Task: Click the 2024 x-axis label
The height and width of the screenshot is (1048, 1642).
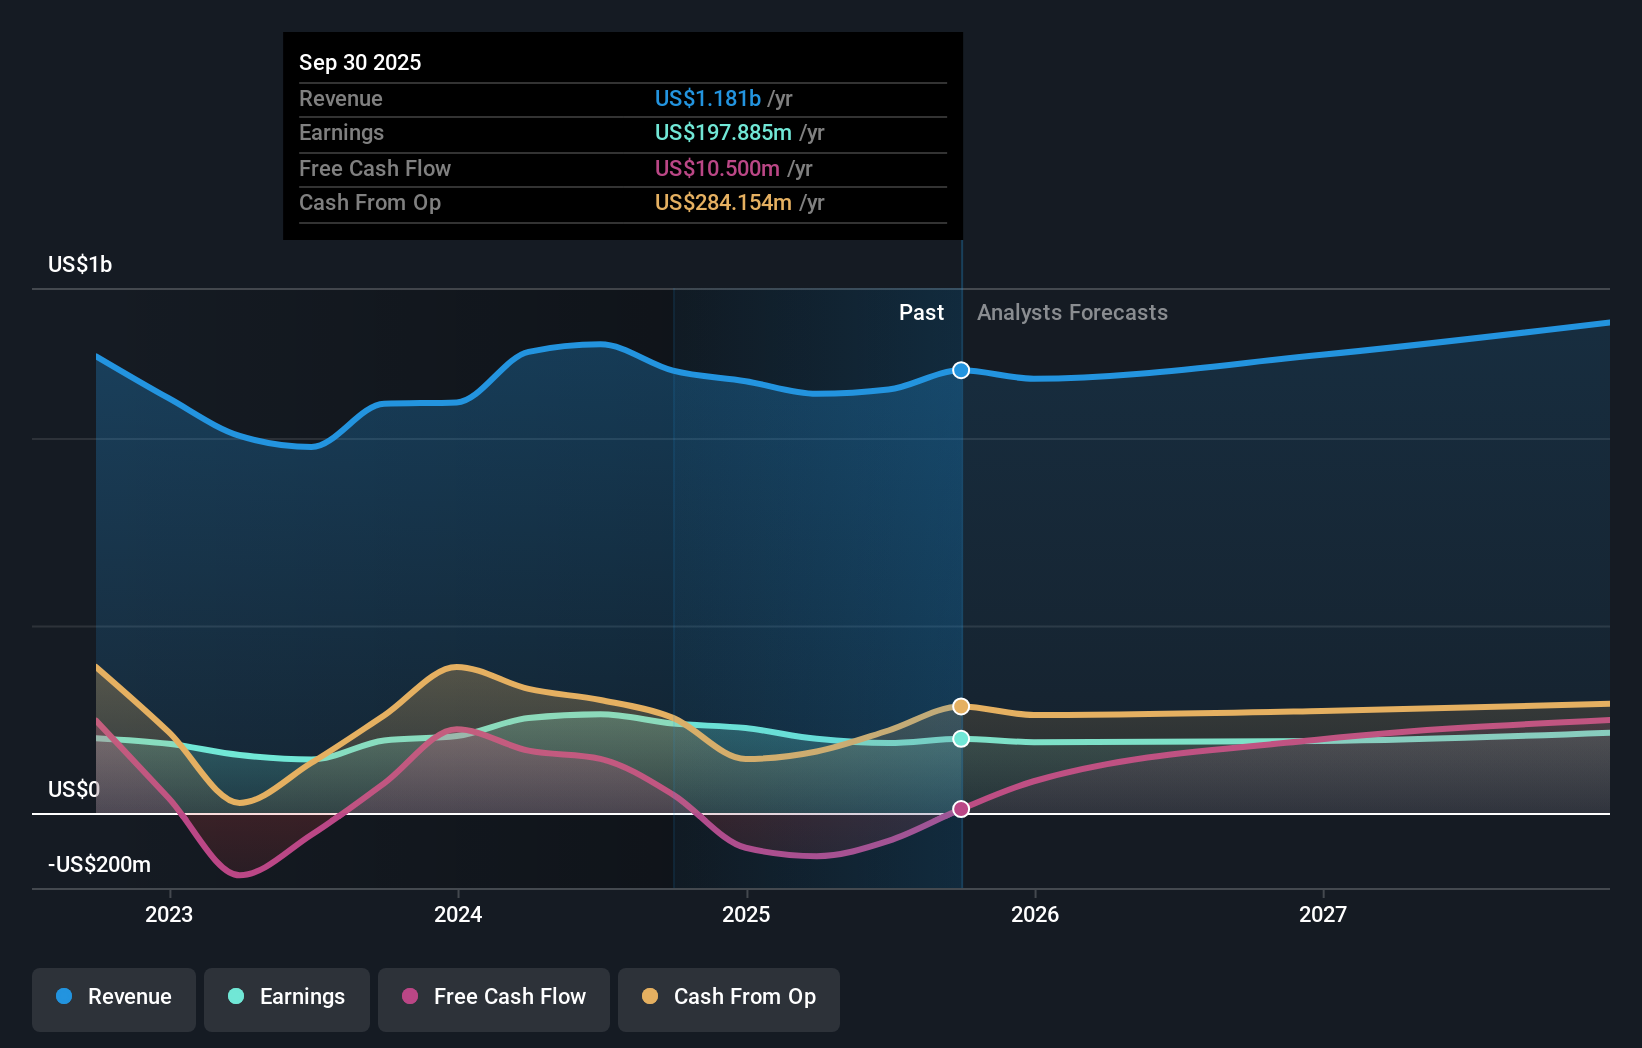Action: tap(458, 914)
